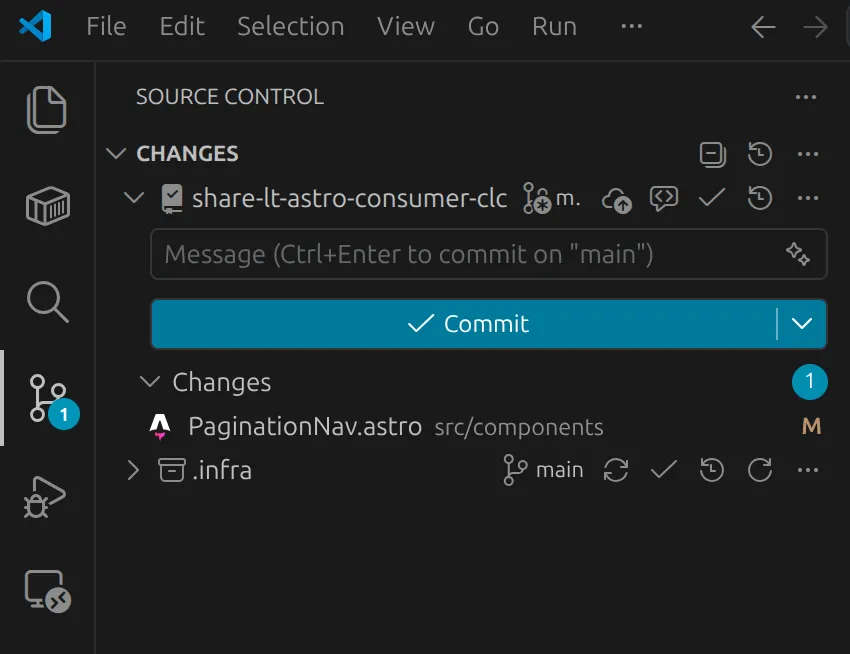
Task: Click main branch label in .infra row
Action: 544,470
